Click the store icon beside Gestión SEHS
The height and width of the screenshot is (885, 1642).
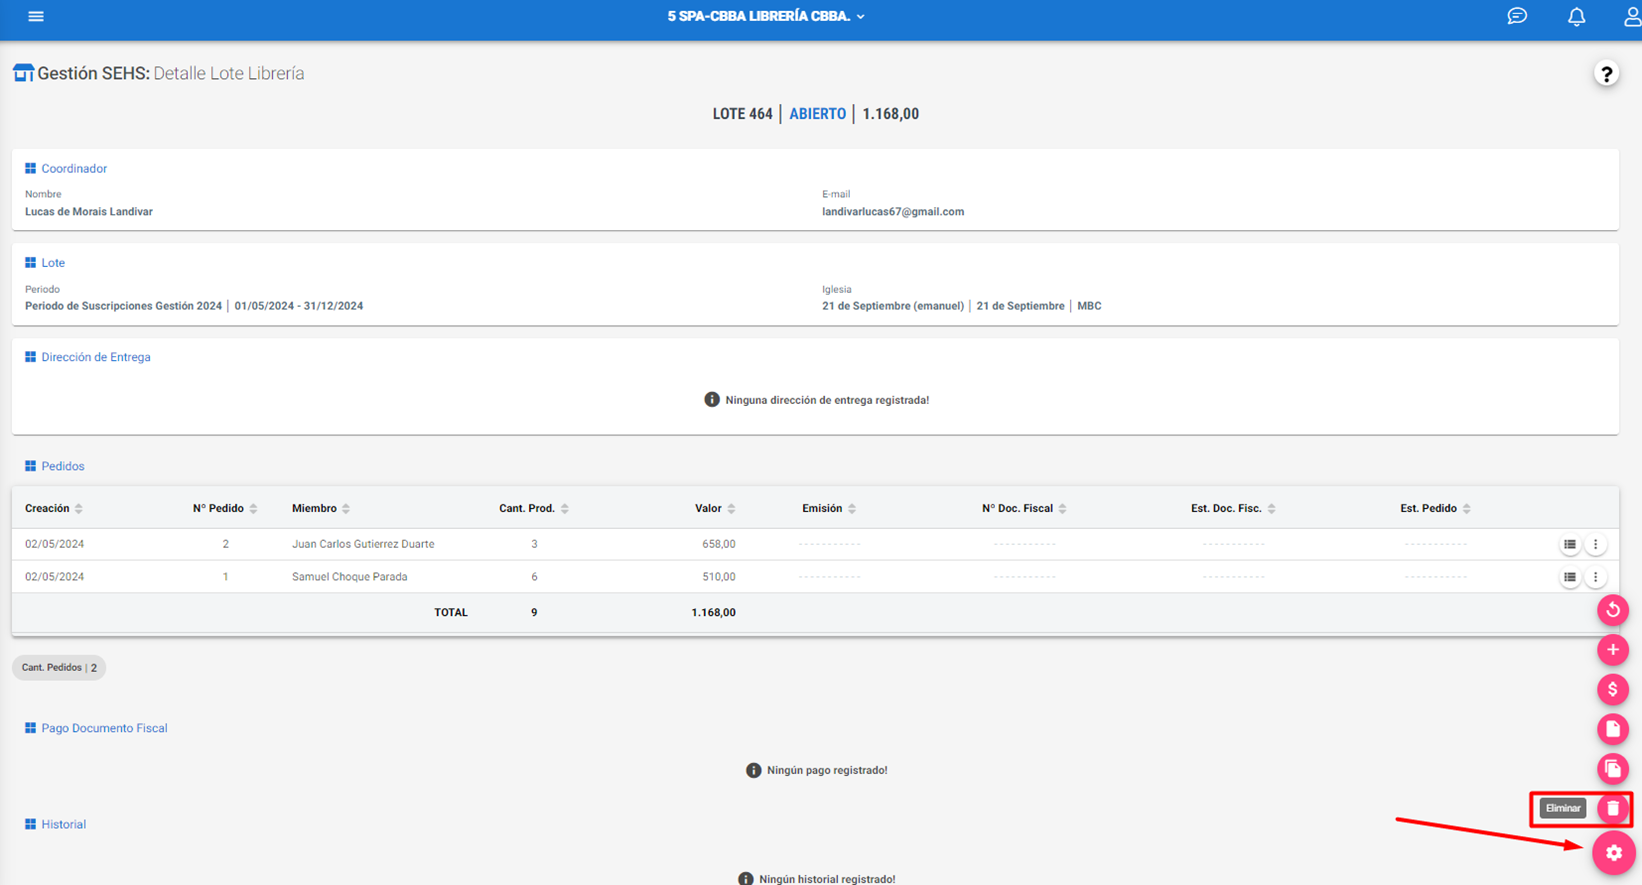tap(23, 73)
